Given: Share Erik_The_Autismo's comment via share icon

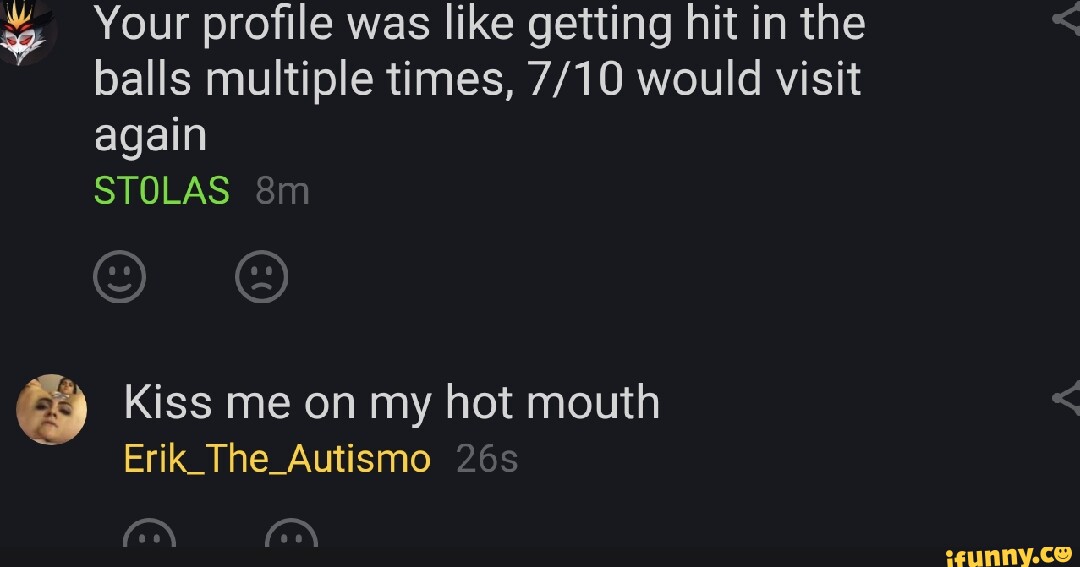Looking at the screenshot, I should tap(1067, 399).
